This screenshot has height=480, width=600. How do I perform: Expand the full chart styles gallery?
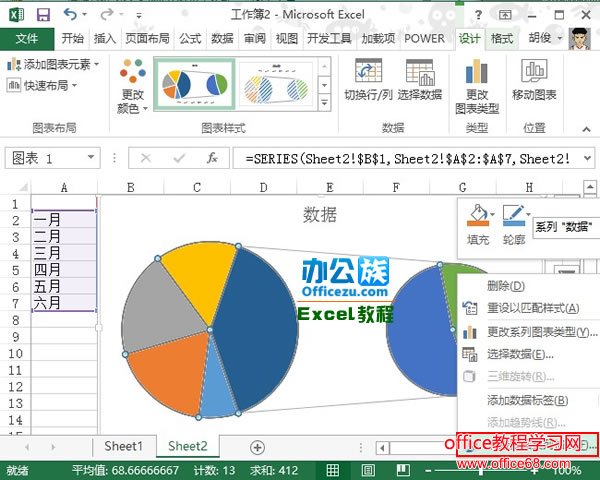point(324,103)
